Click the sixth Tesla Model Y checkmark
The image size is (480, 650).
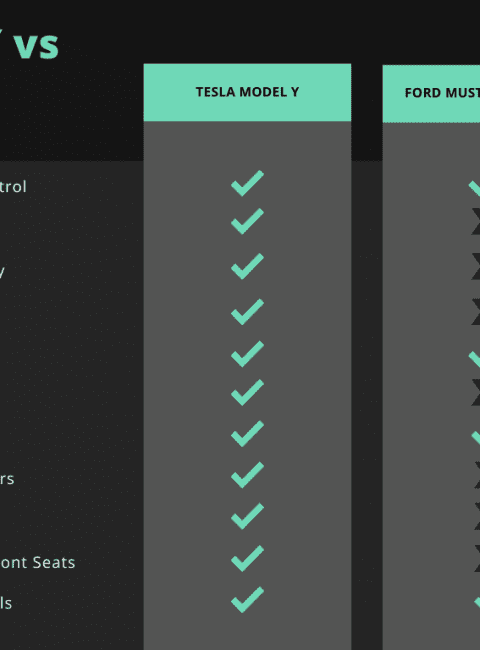pyautogui.click(x=247, y=392)
